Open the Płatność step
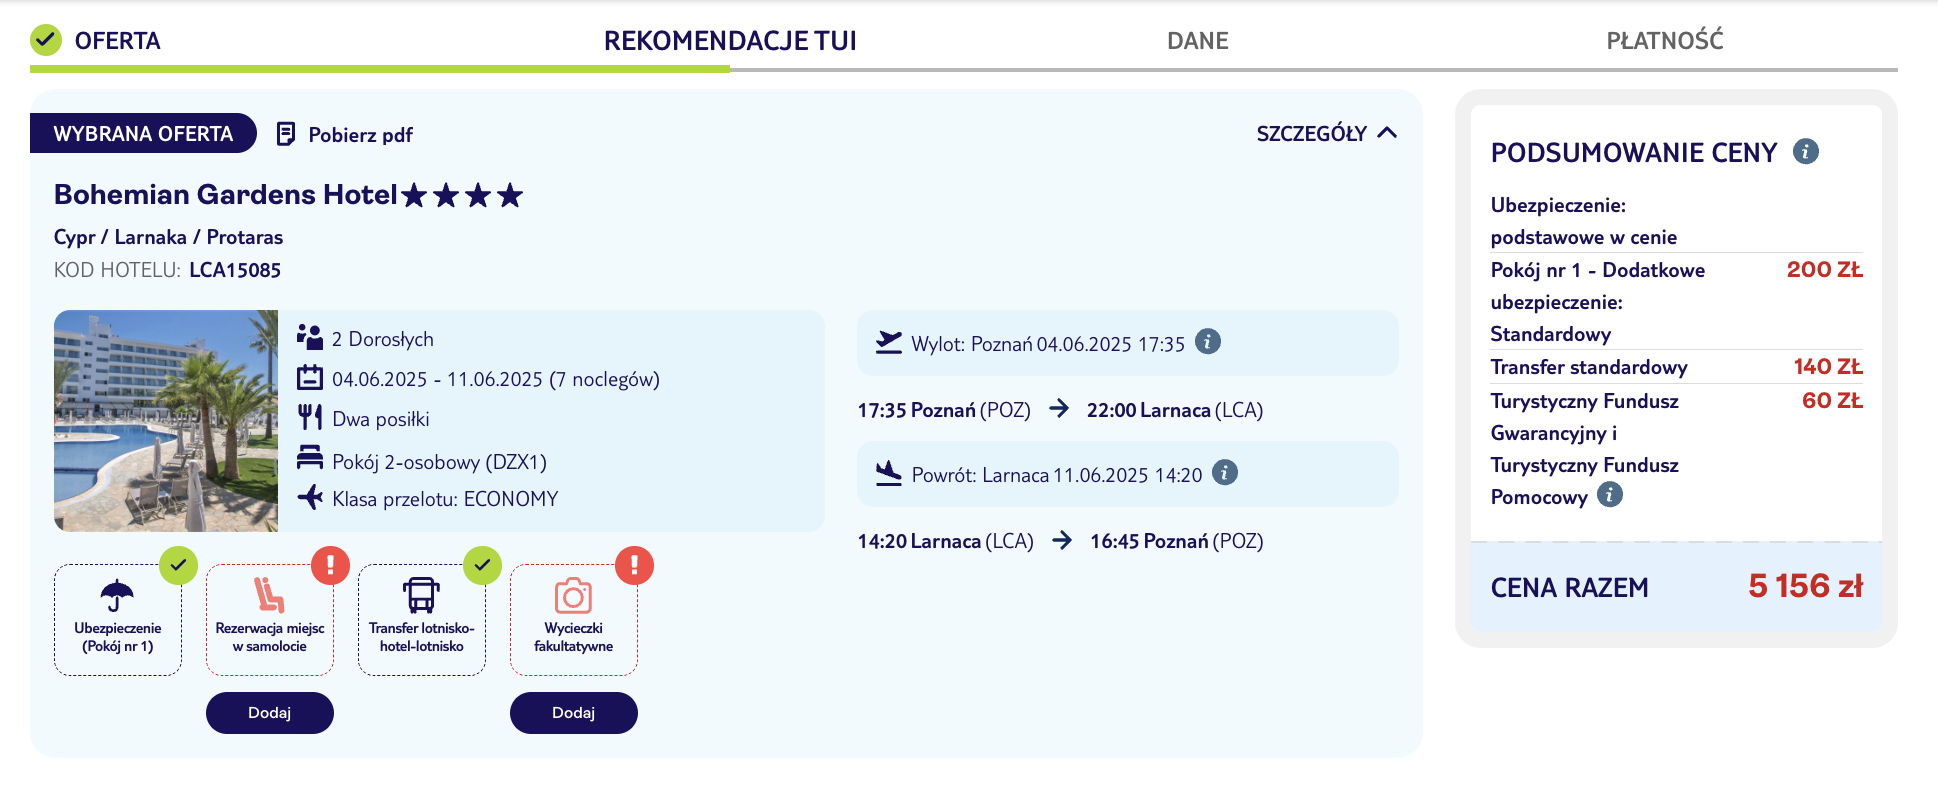Image resolution: width=1938 pixels, height=792 pixels. pyautogui.click(x=1665, y=41)
